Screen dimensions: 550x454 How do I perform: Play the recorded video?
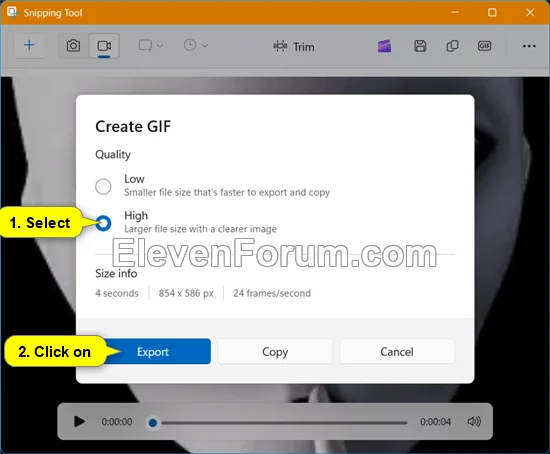click(x=79, y=421)
